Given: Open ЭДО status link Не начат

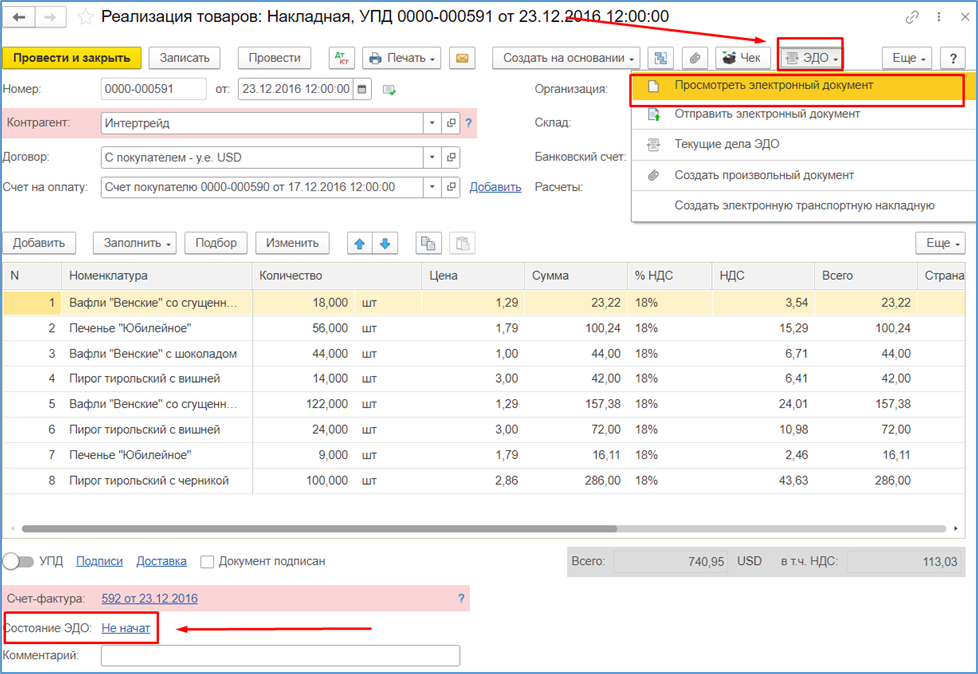Looking at the screenshot, I should pyautogui.click(x=126, y=628).
